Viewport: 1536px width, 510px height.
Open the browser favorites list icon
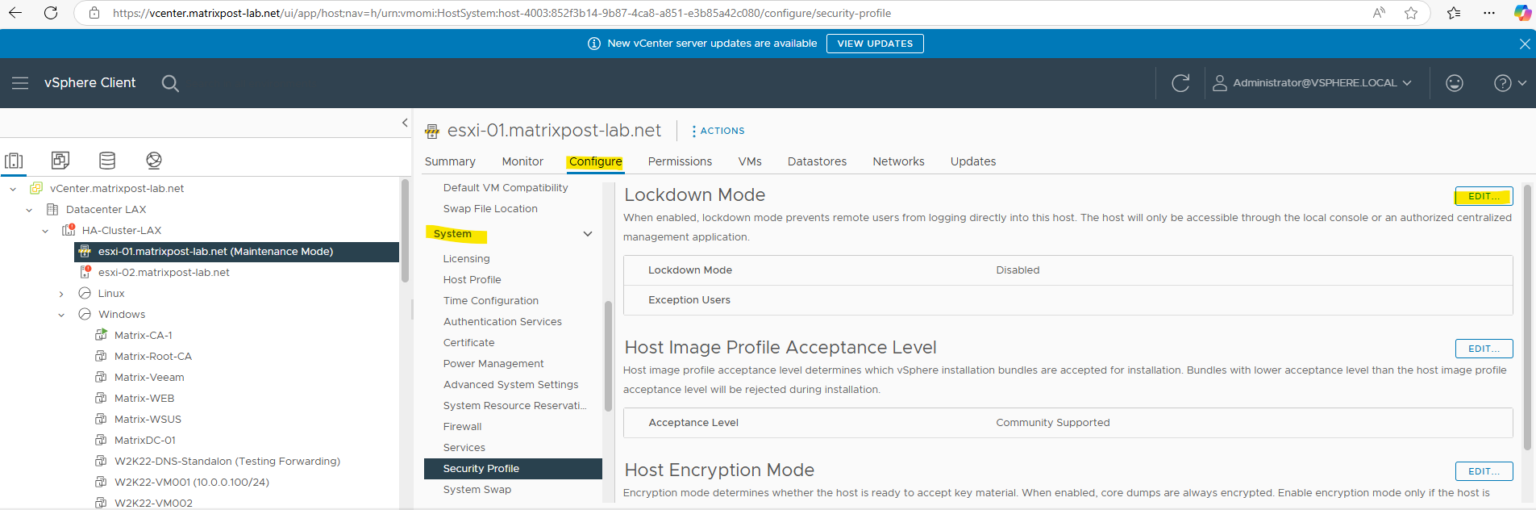(x=1453, y=13)
